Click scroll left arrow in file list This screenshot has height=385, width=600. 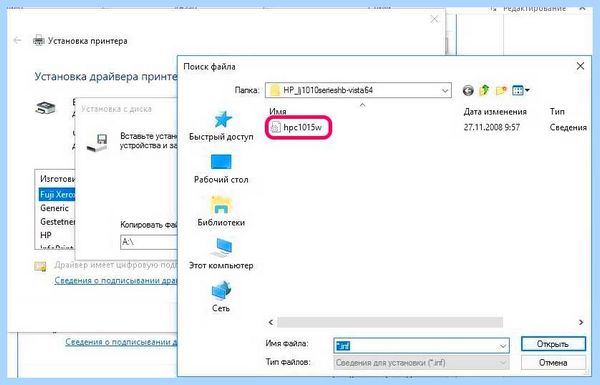click(271, 323)
